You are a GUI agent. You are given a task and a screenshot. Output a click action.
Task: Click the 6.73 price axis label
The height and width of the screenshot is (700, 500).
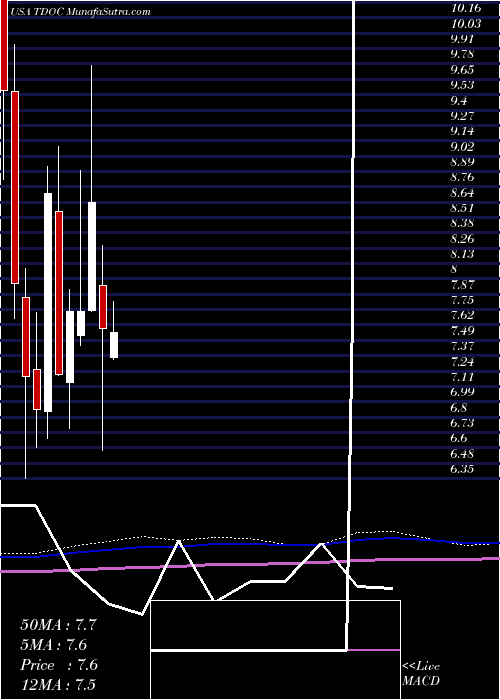(x=462, y=423)
